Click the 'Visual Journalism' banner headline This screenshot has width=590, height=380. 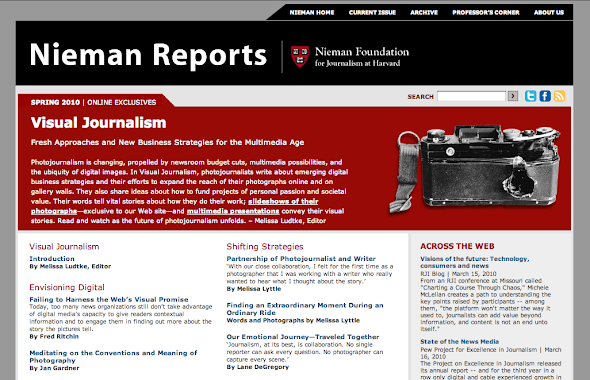pos(99,123)
